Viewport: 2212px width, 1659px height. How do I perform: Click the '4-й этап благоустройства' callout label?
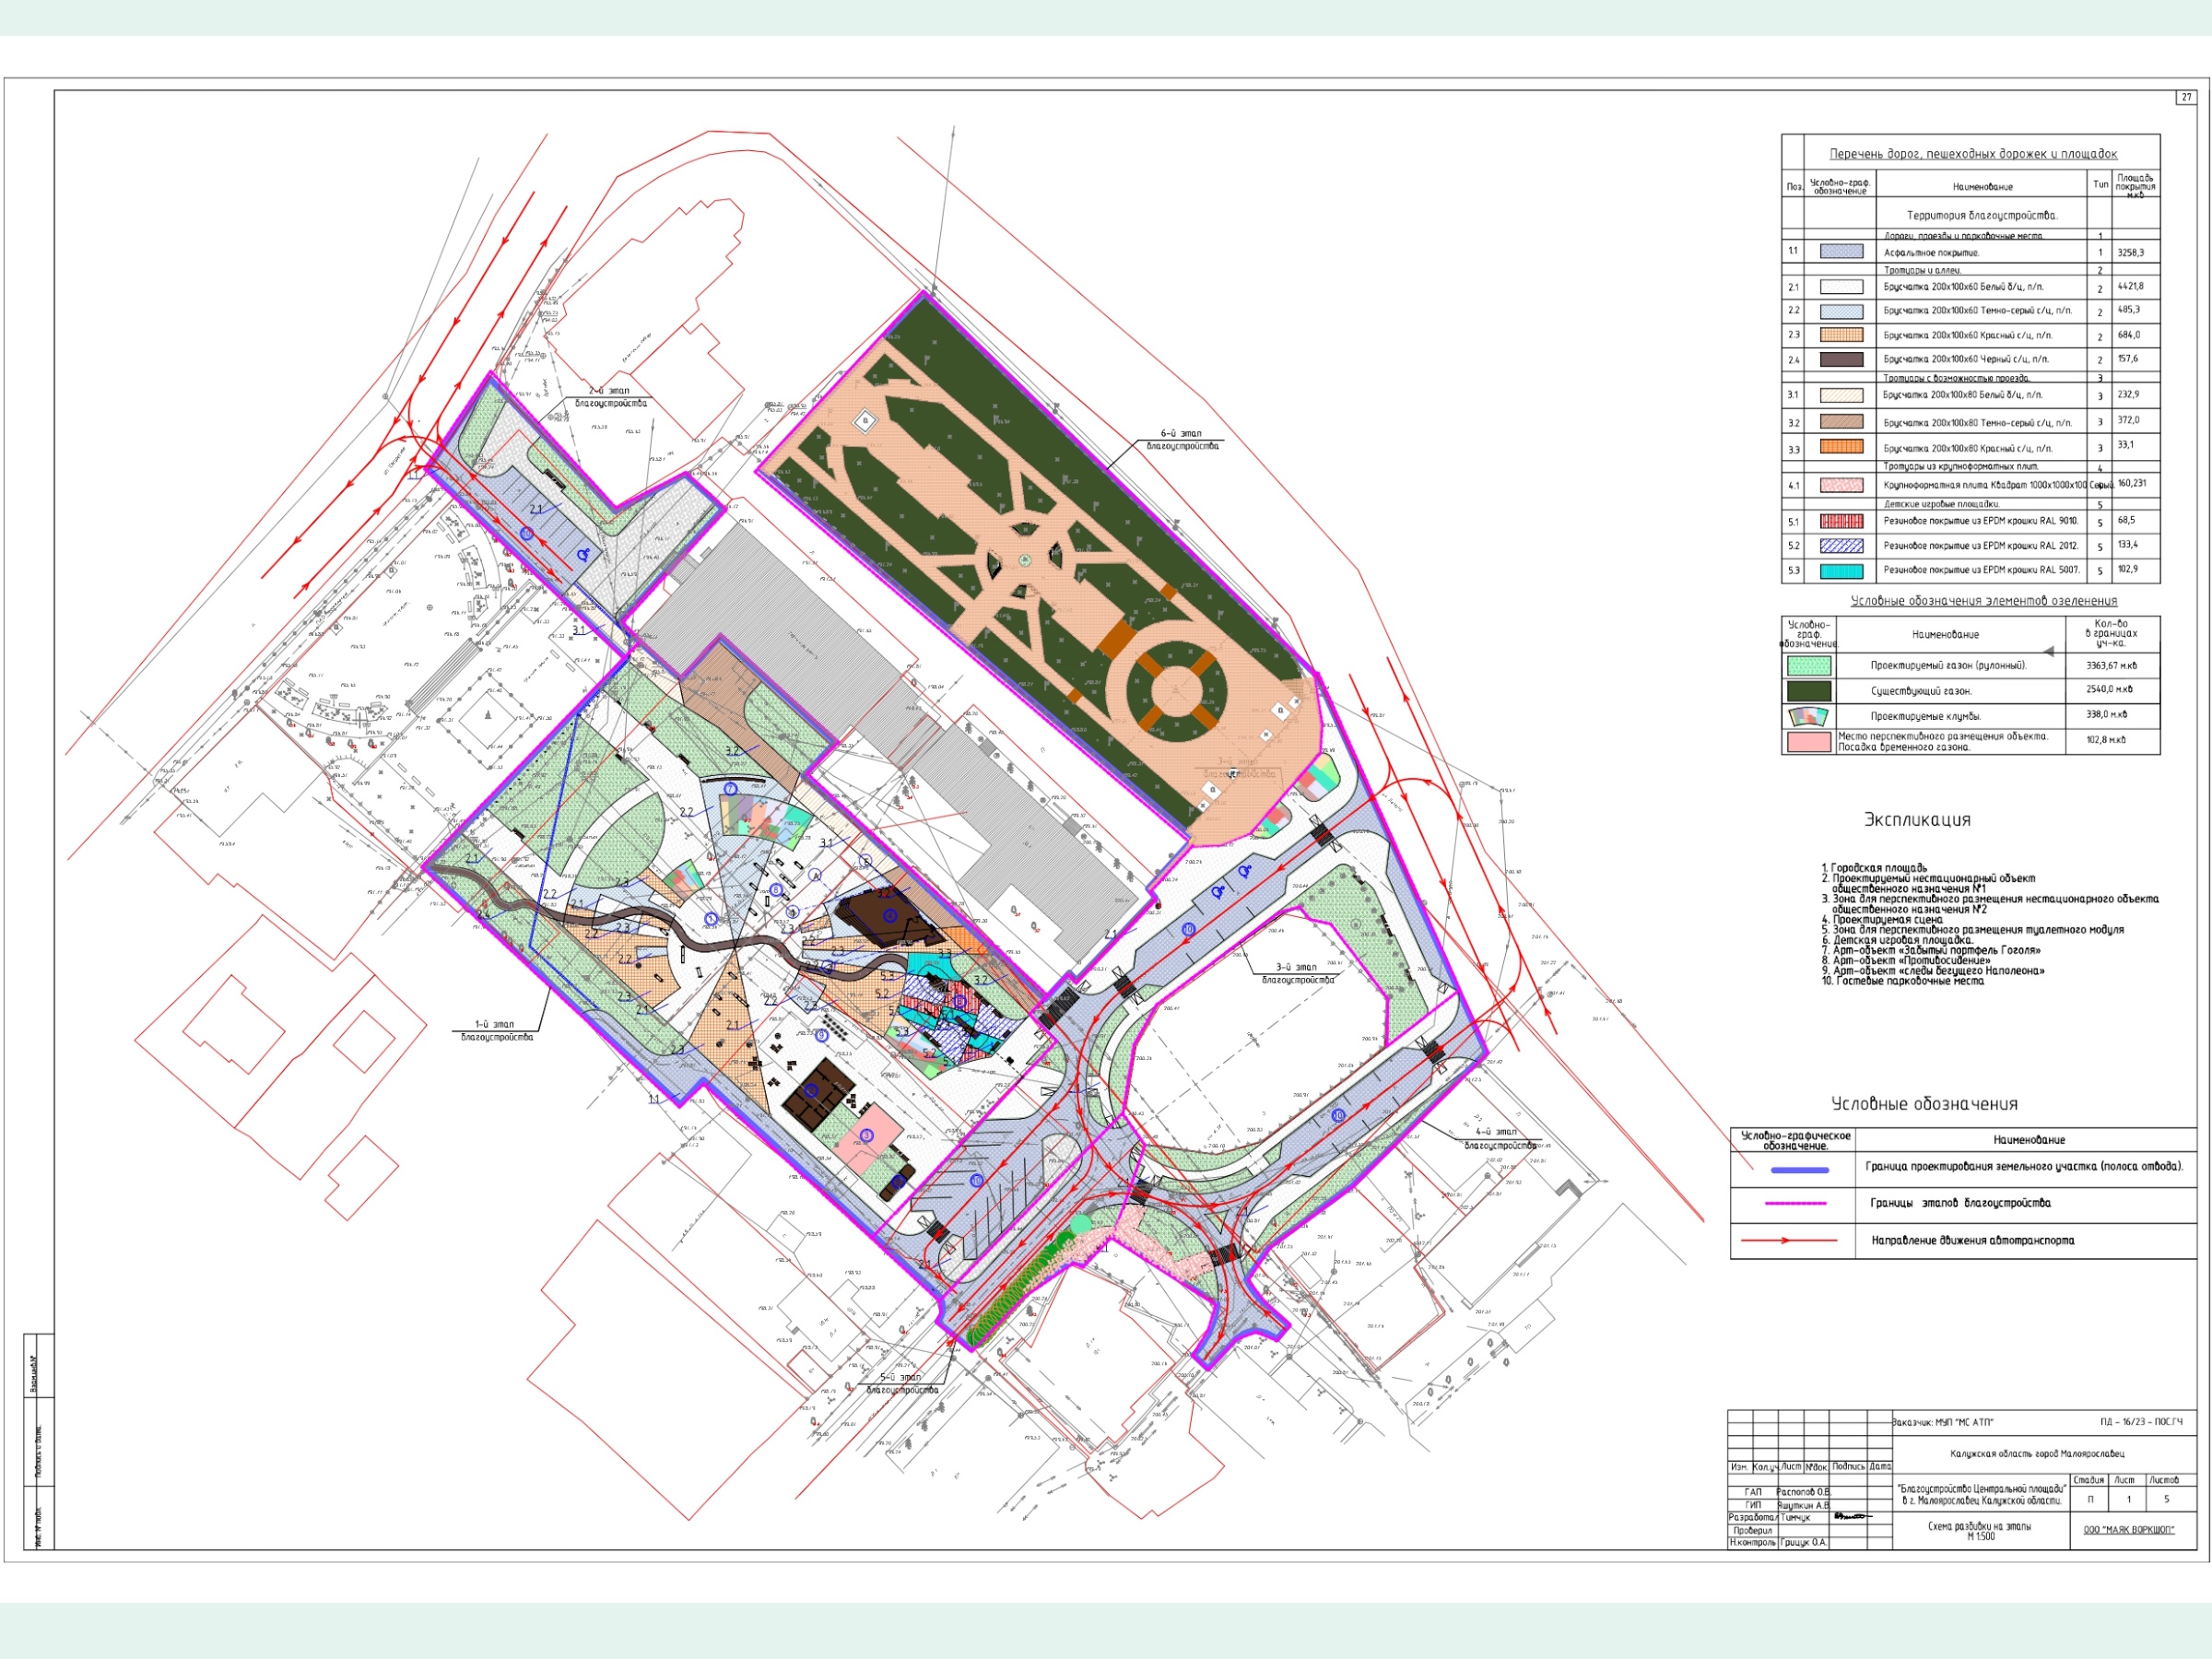(1500, 1139)
